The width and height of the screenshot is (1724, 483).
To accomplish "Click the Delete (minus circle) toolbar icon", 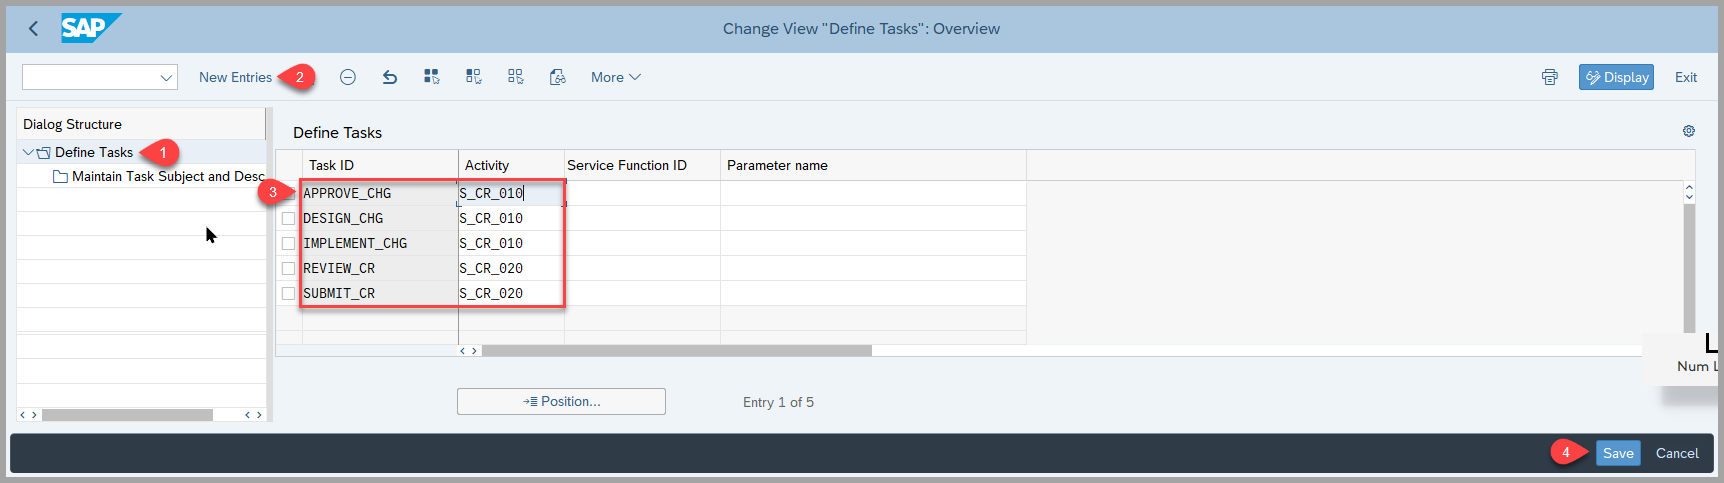I will pyautogui.click(x=348, y=77).
